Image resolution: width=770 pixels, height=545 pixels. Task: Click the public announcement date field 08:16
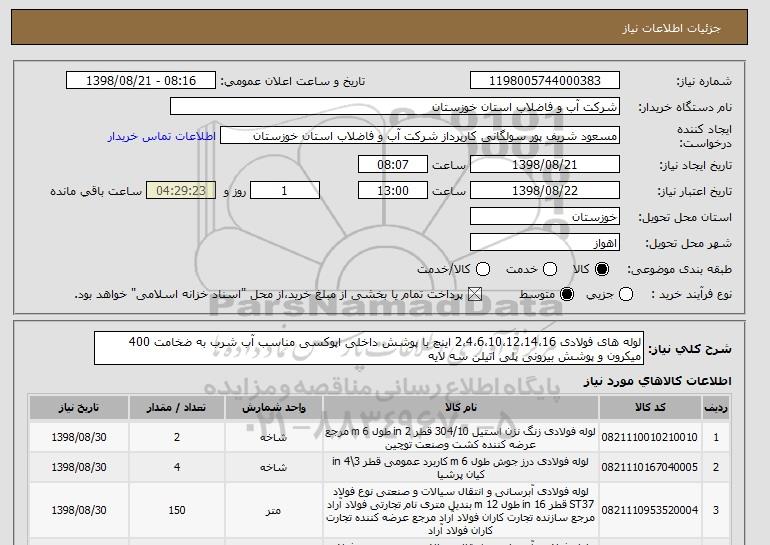(141, 81)
